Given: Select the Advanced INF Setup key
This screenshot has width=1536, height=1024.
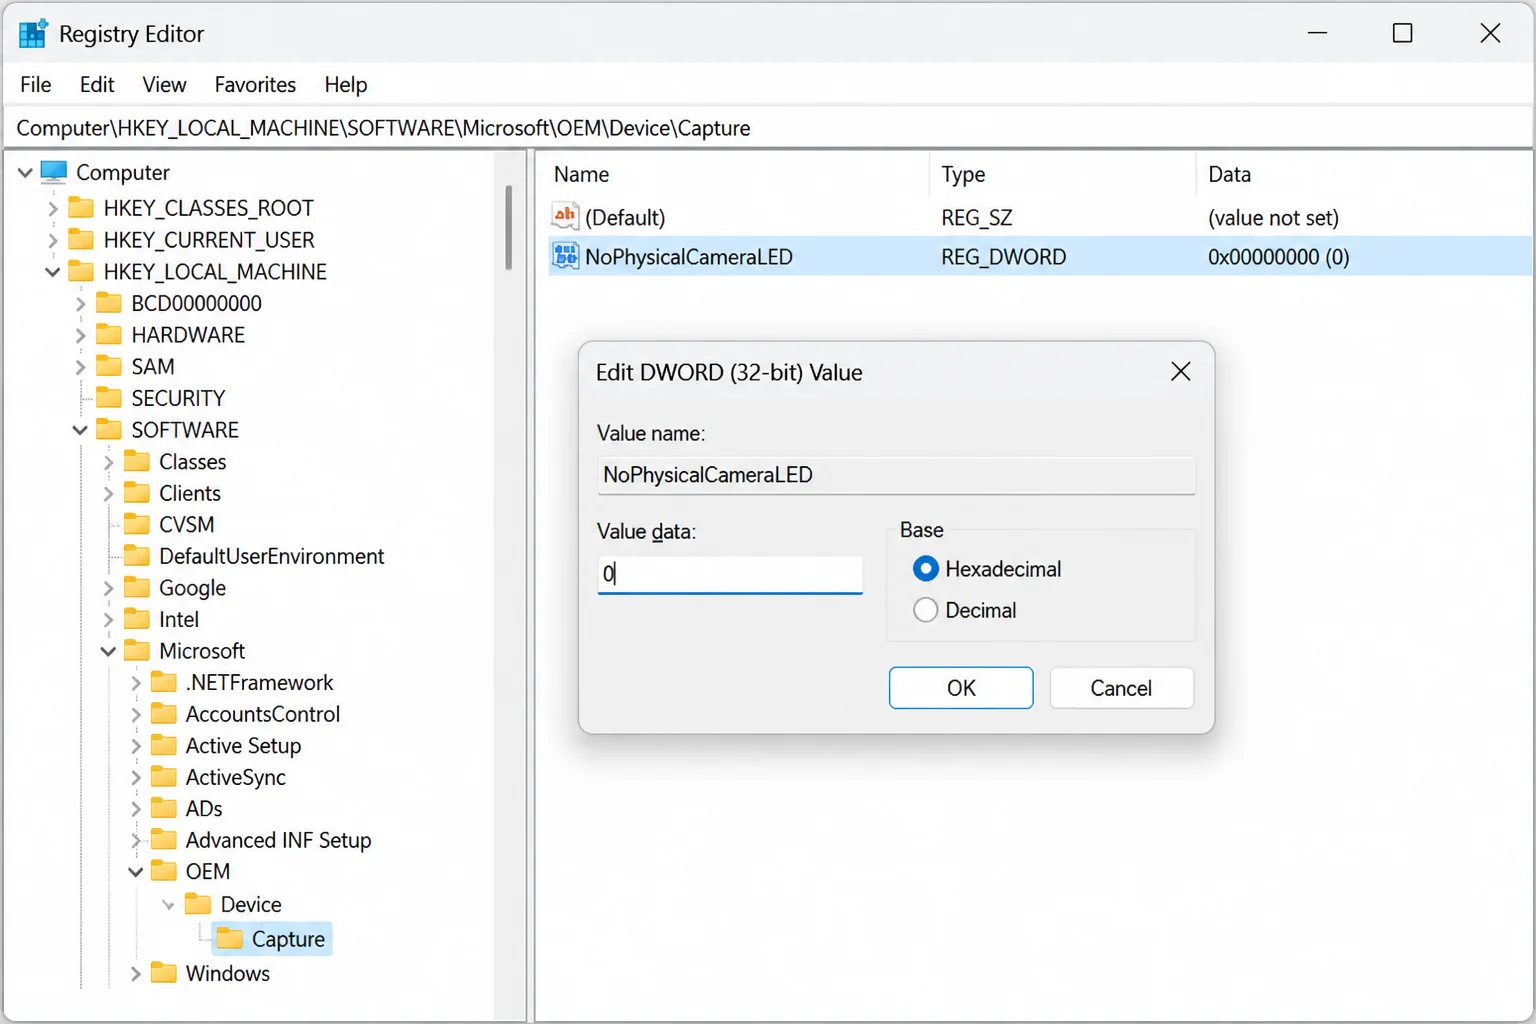Looking at the screenshot, I should pos(278,841).
